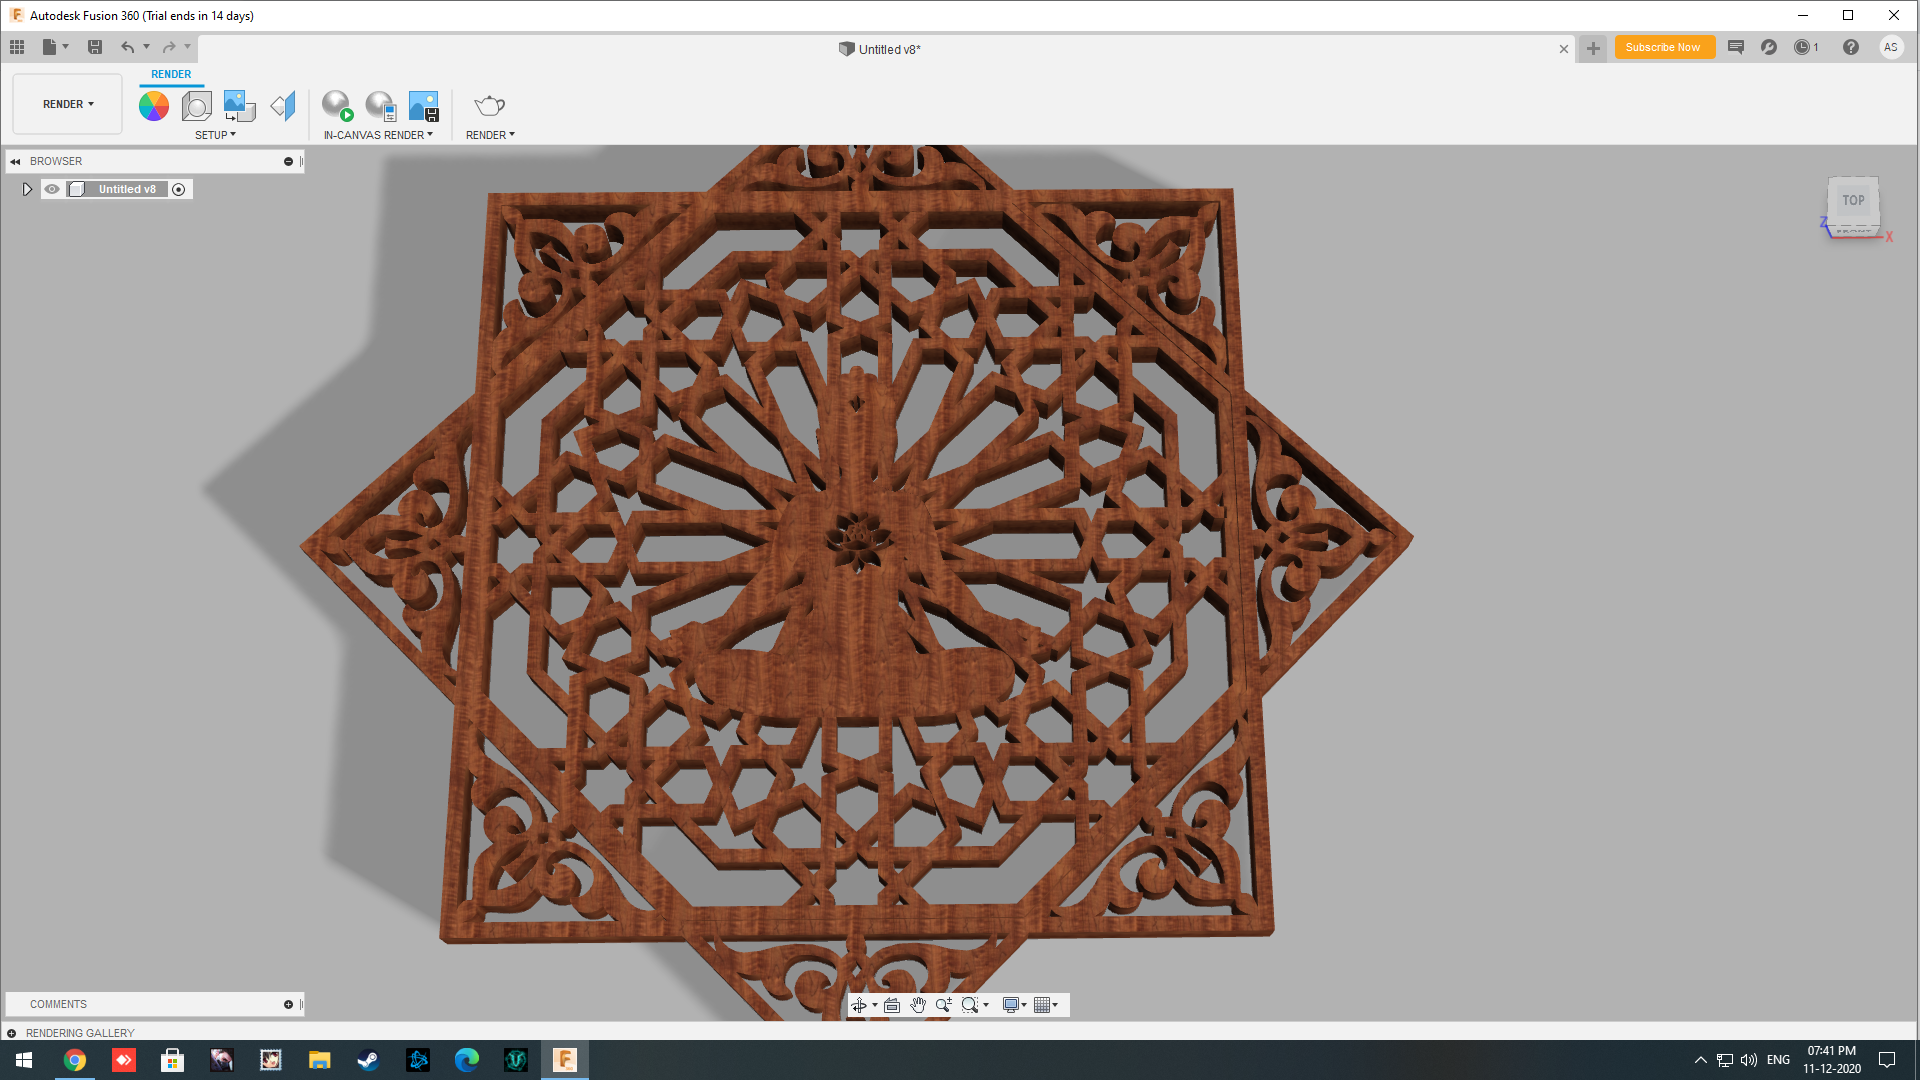Open the IN-CANVAS RENDER dropdown
The height and width of the screenshot is (1080, 1920).
(x=378, y=135)
